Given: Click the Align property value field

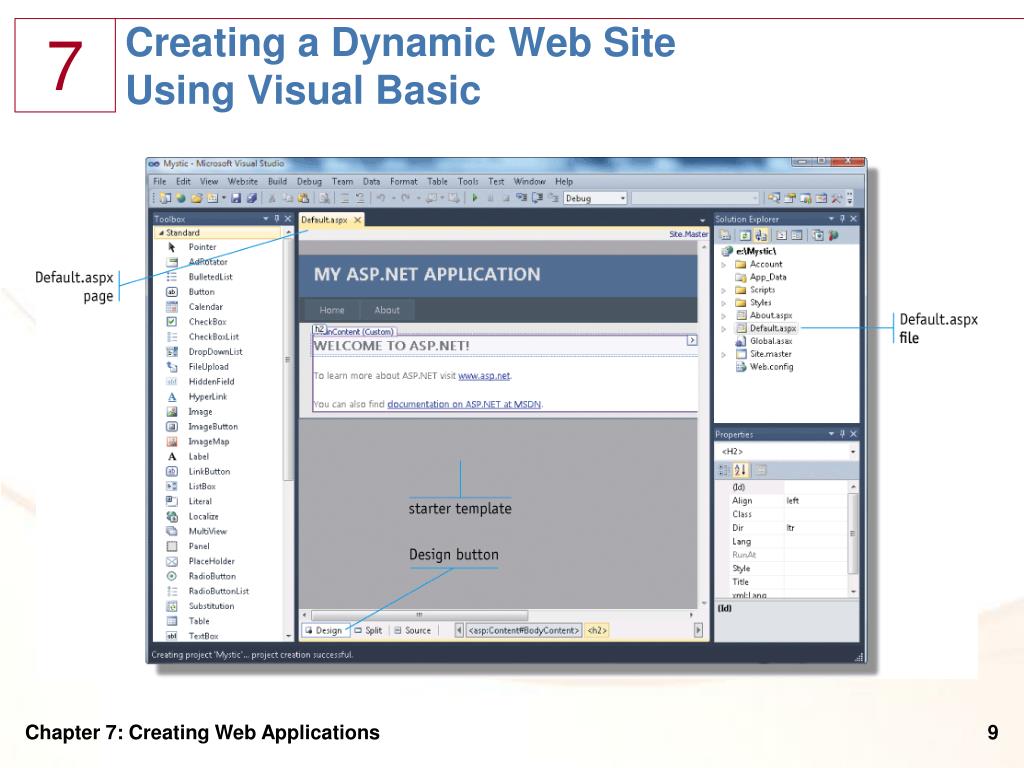Looking at the screenshot, I should pyautogui.click(x=815, y=501).
